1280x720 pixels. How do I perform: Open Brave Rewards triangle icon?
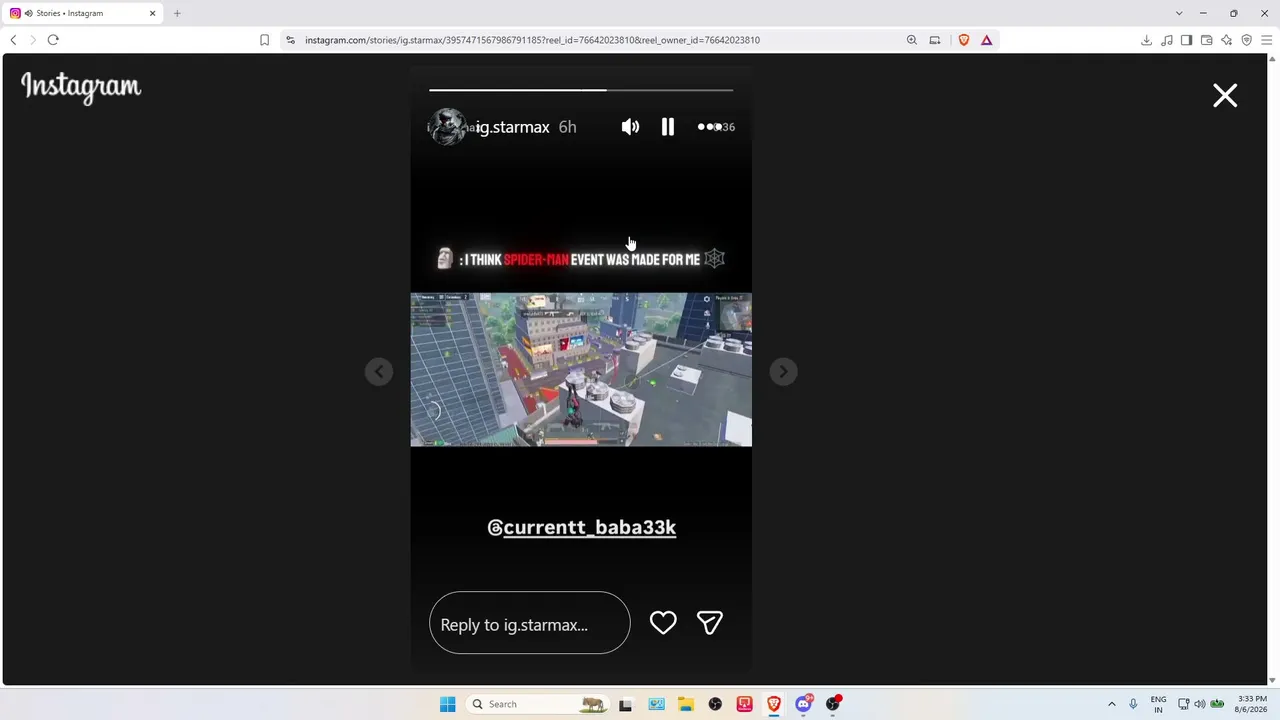click(x=987, y=40)
